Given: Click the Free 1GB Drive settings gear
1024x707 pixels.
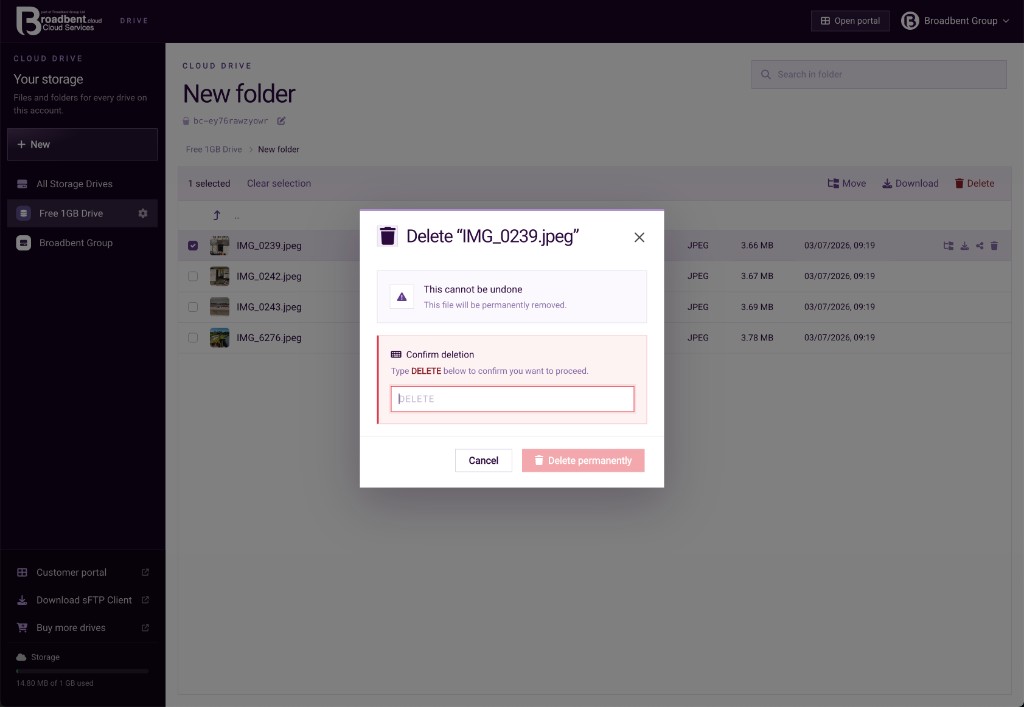Looking at the screenshot, I should pyautogui.click(x=142, y=213).
